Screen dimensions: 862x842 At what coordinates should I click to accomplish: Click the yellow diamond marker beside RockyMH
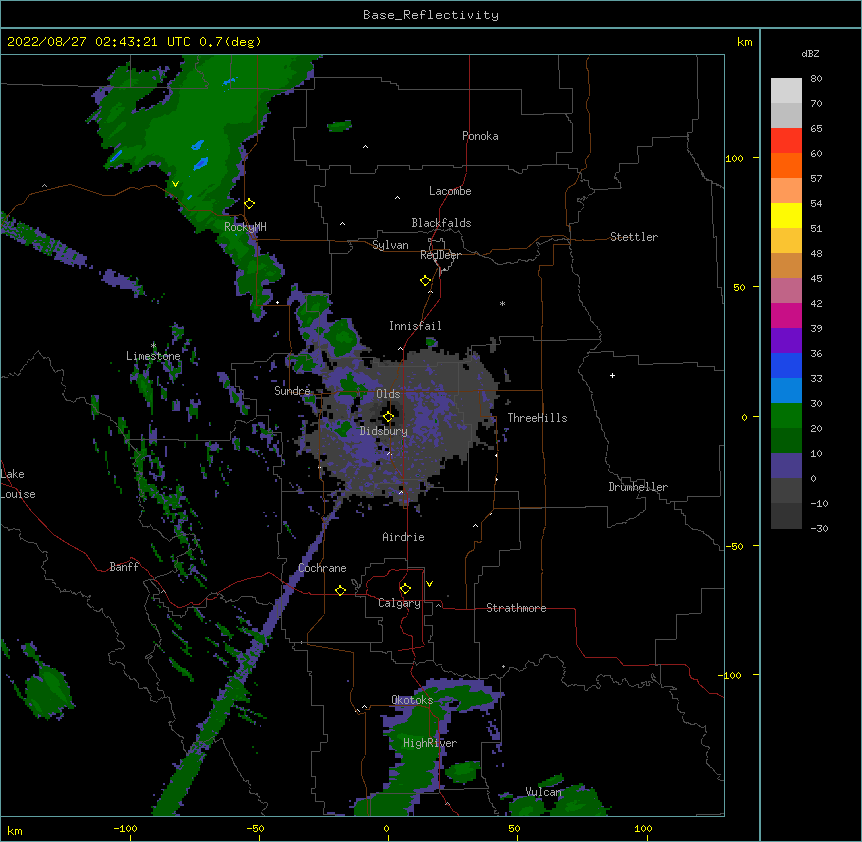point(250,204)
